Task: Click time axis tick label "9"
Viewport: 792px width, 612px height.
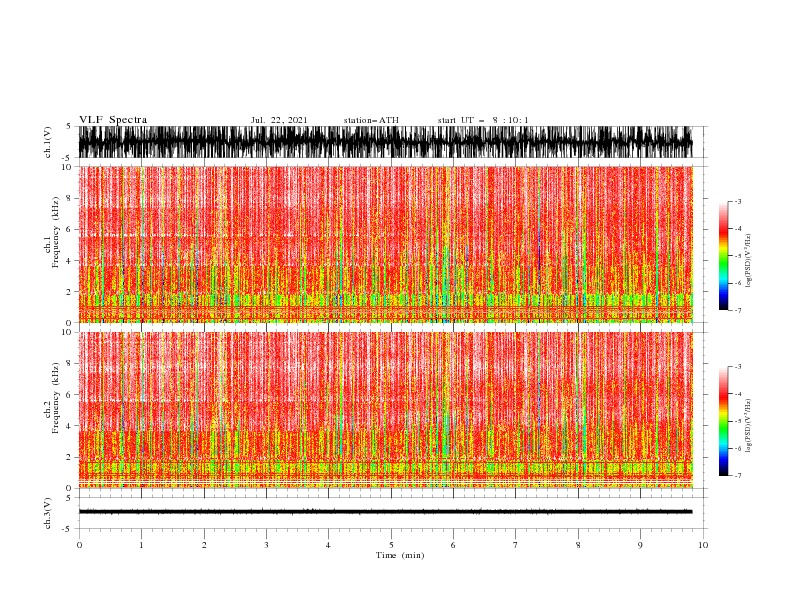Action: click(x=640, y=545)
